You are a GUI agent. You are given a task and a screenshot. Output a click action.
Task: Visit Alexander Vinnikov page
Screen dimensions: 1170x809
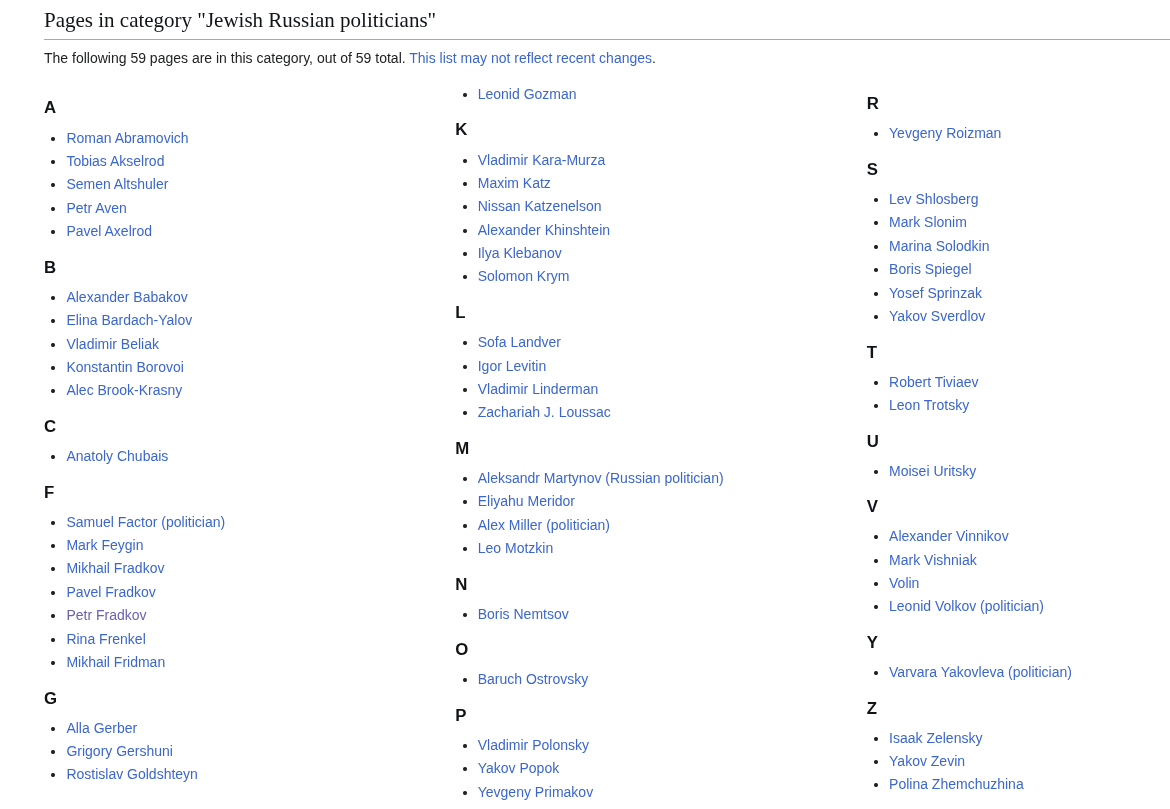(948, 537)
